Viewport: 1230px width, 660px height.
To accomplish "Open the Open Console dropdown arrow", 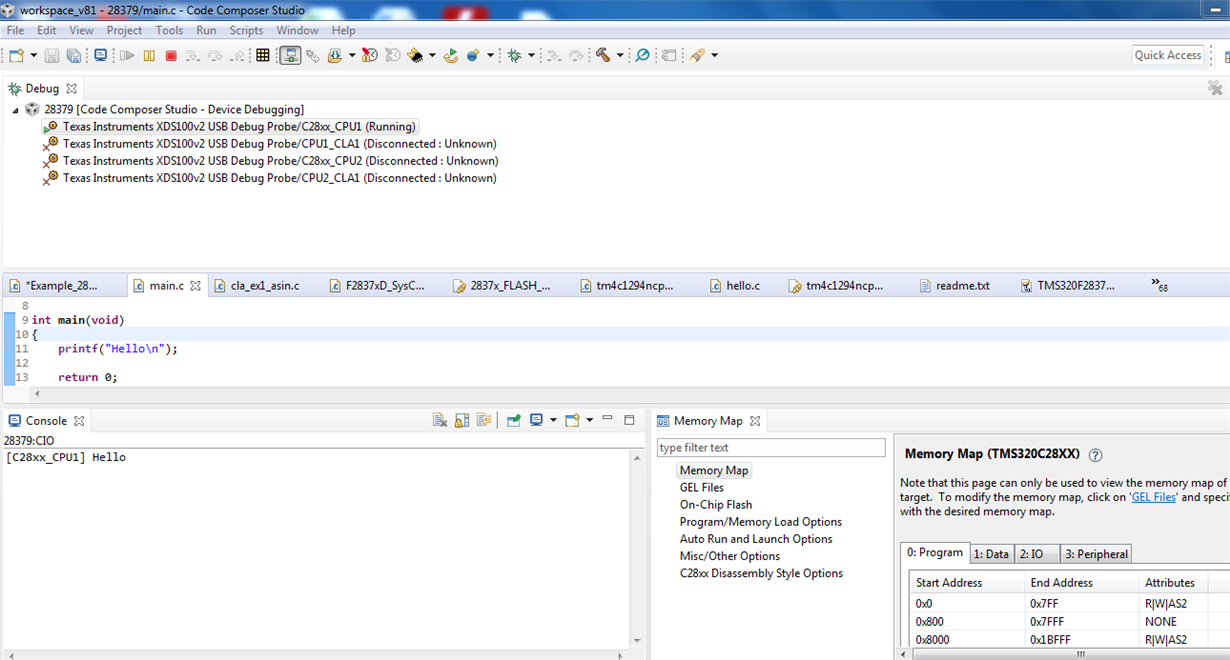I will 589,421.
